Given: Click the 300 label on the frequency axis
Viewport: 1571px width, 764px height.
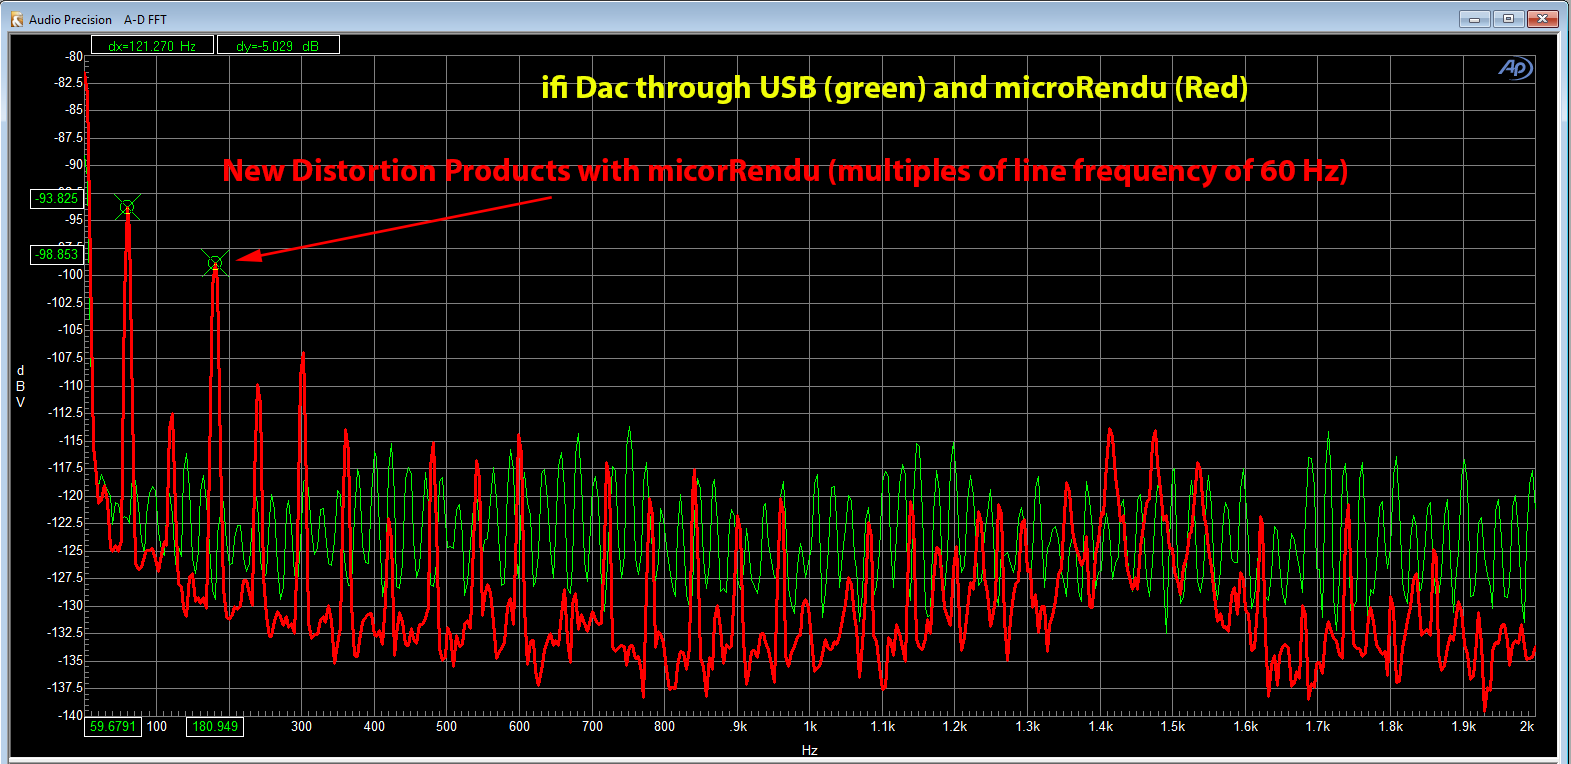Looking at the screenshot, I should pyautogui.click(x=301, y=726).
